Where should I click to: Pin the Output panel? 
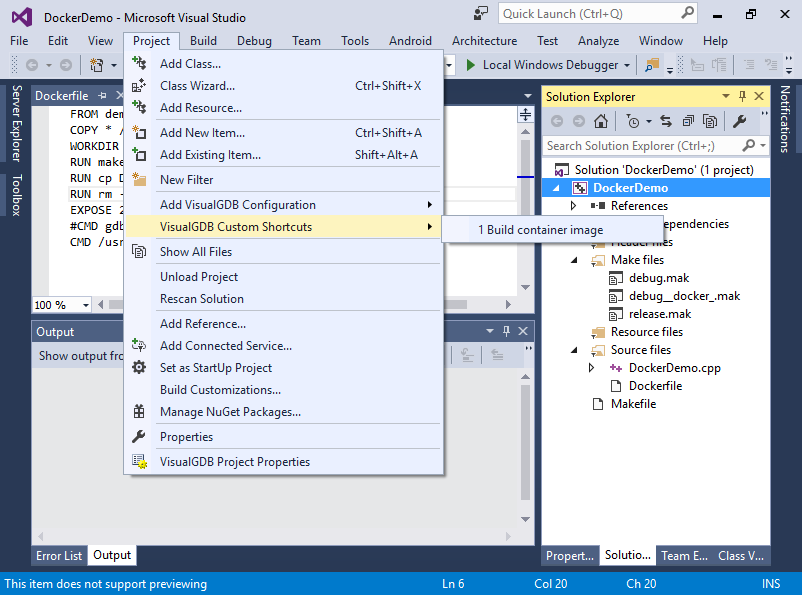tap(506, 331)
